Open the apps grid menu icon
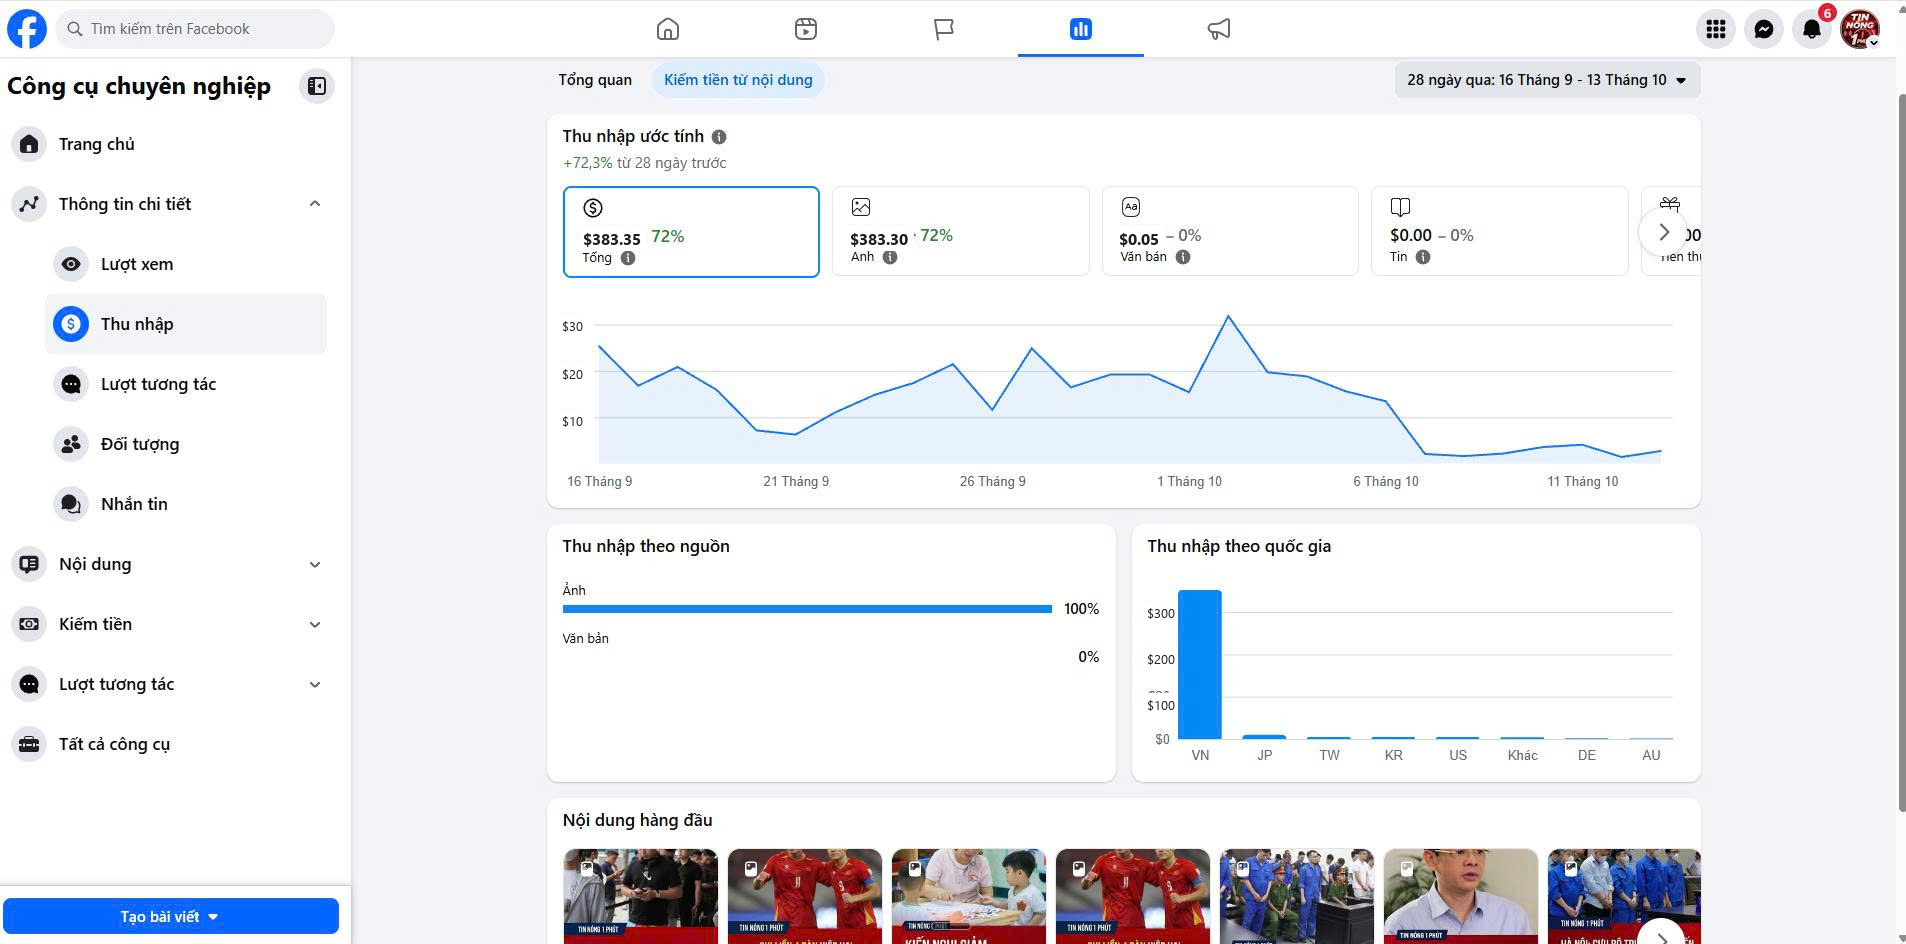This screenshot has height=944, width=1906. (x=1716, y=29)
